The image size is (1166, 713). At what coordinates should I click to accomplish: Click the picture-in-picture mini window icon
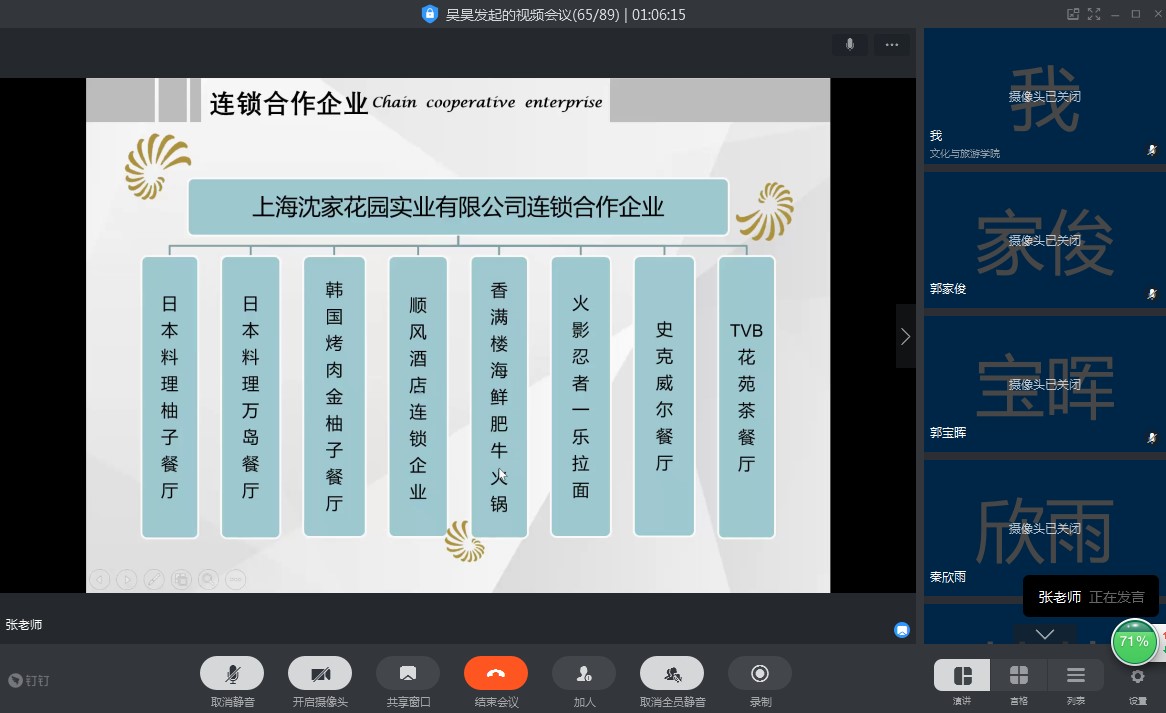(1073, 14)
